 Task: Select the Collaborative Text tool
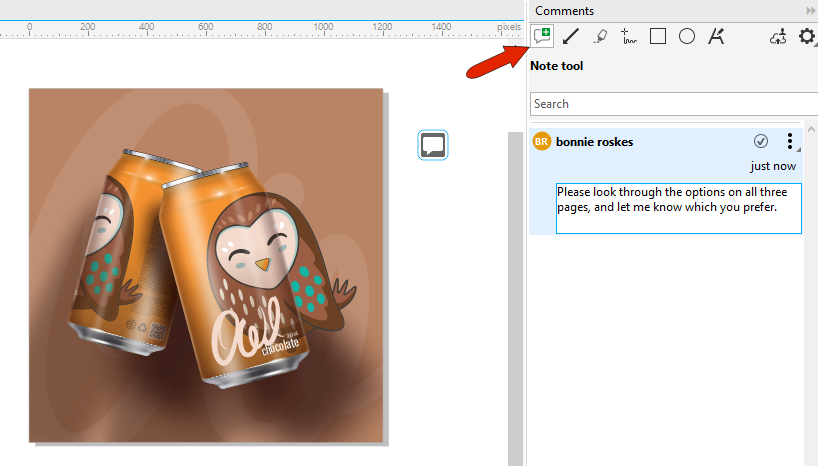(x=716, y=37)
